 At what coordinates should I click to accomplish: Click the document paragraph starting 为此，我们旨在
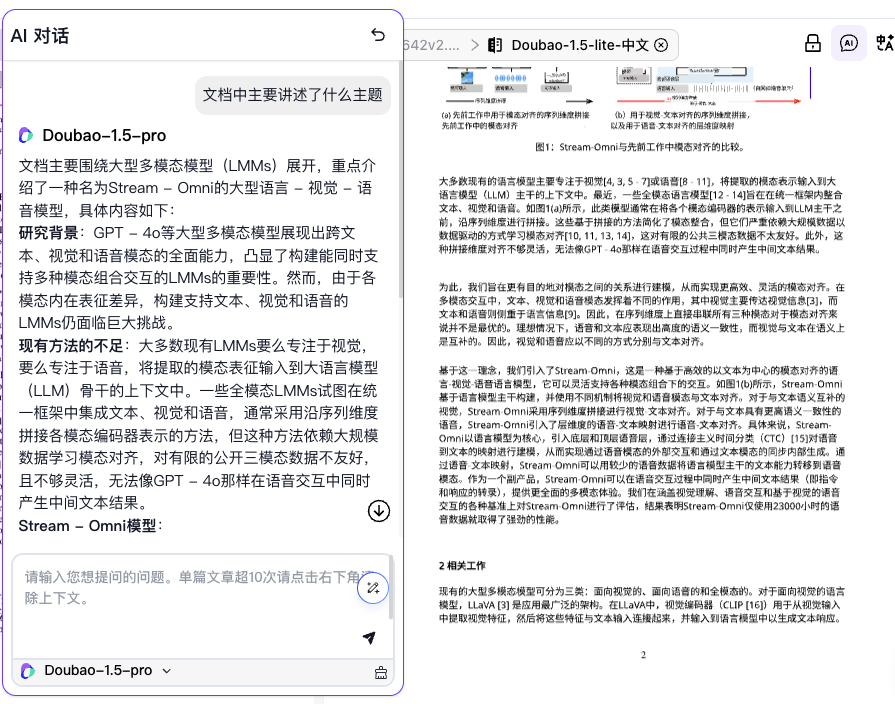tap(641, 314)
